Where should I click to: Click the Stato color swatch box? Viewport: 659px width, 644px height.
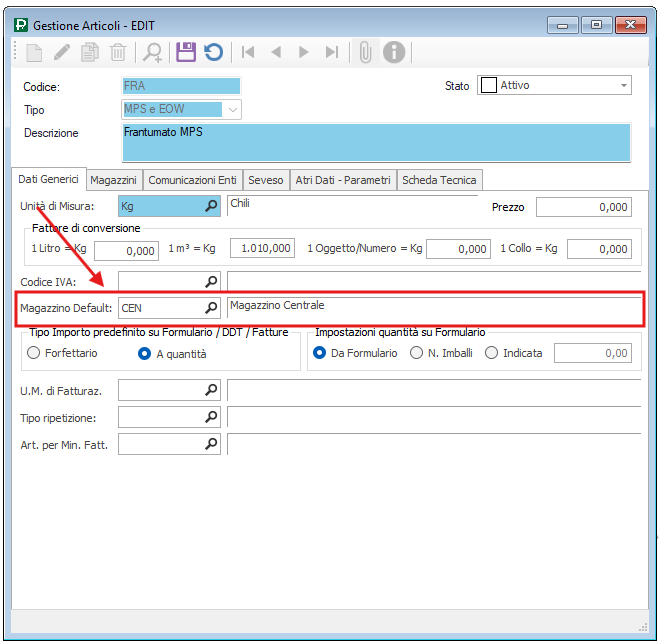(489, 86)
